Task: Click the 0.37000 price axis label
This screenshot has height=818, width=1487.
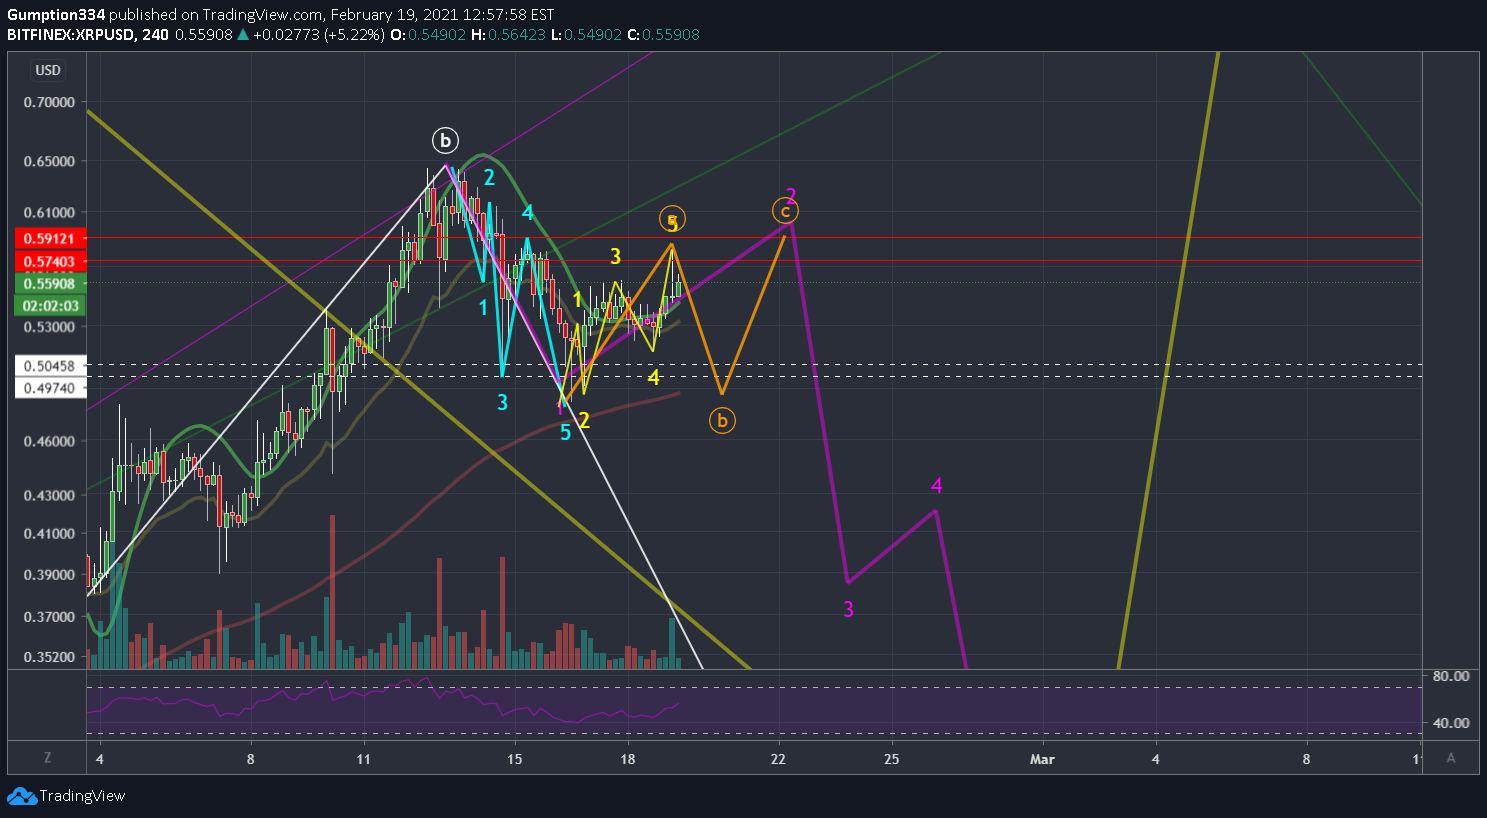Action: [x=50, y=617]
